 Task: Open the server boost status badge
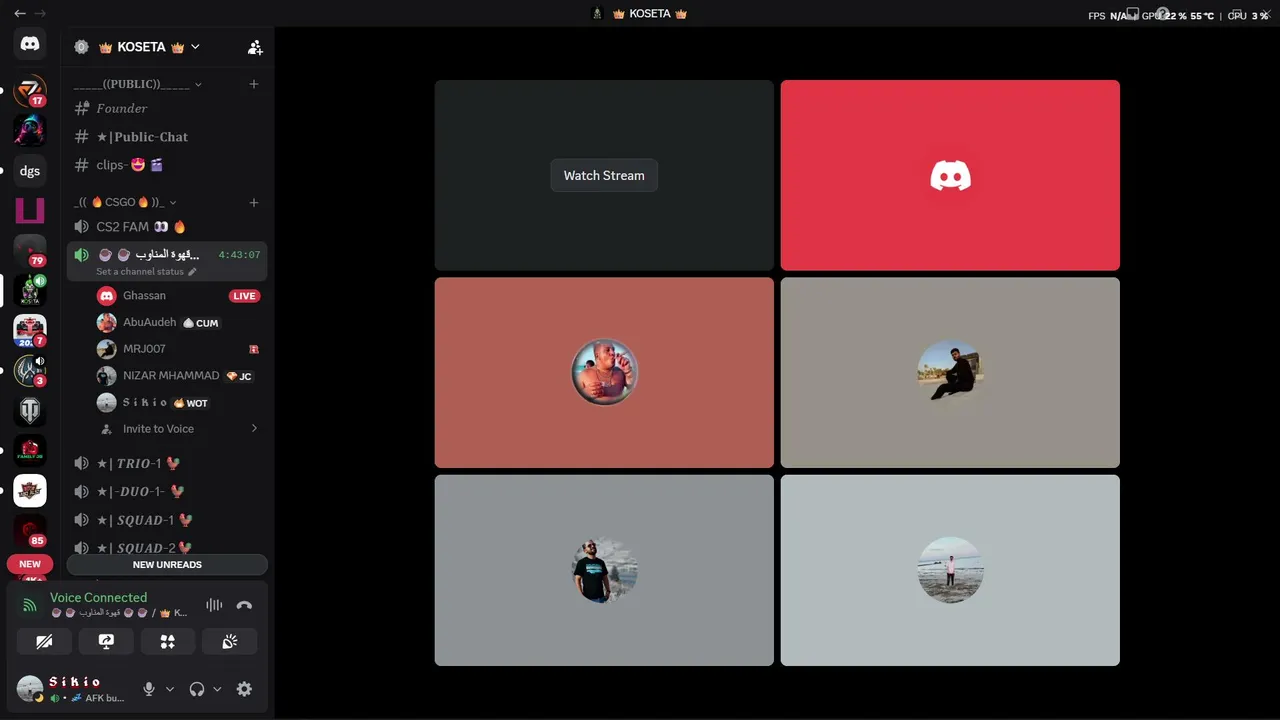[x=82, y=47]
